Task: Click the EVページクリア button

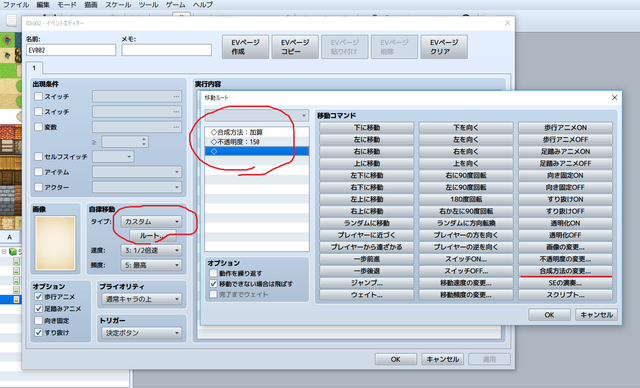Action: 444,47
